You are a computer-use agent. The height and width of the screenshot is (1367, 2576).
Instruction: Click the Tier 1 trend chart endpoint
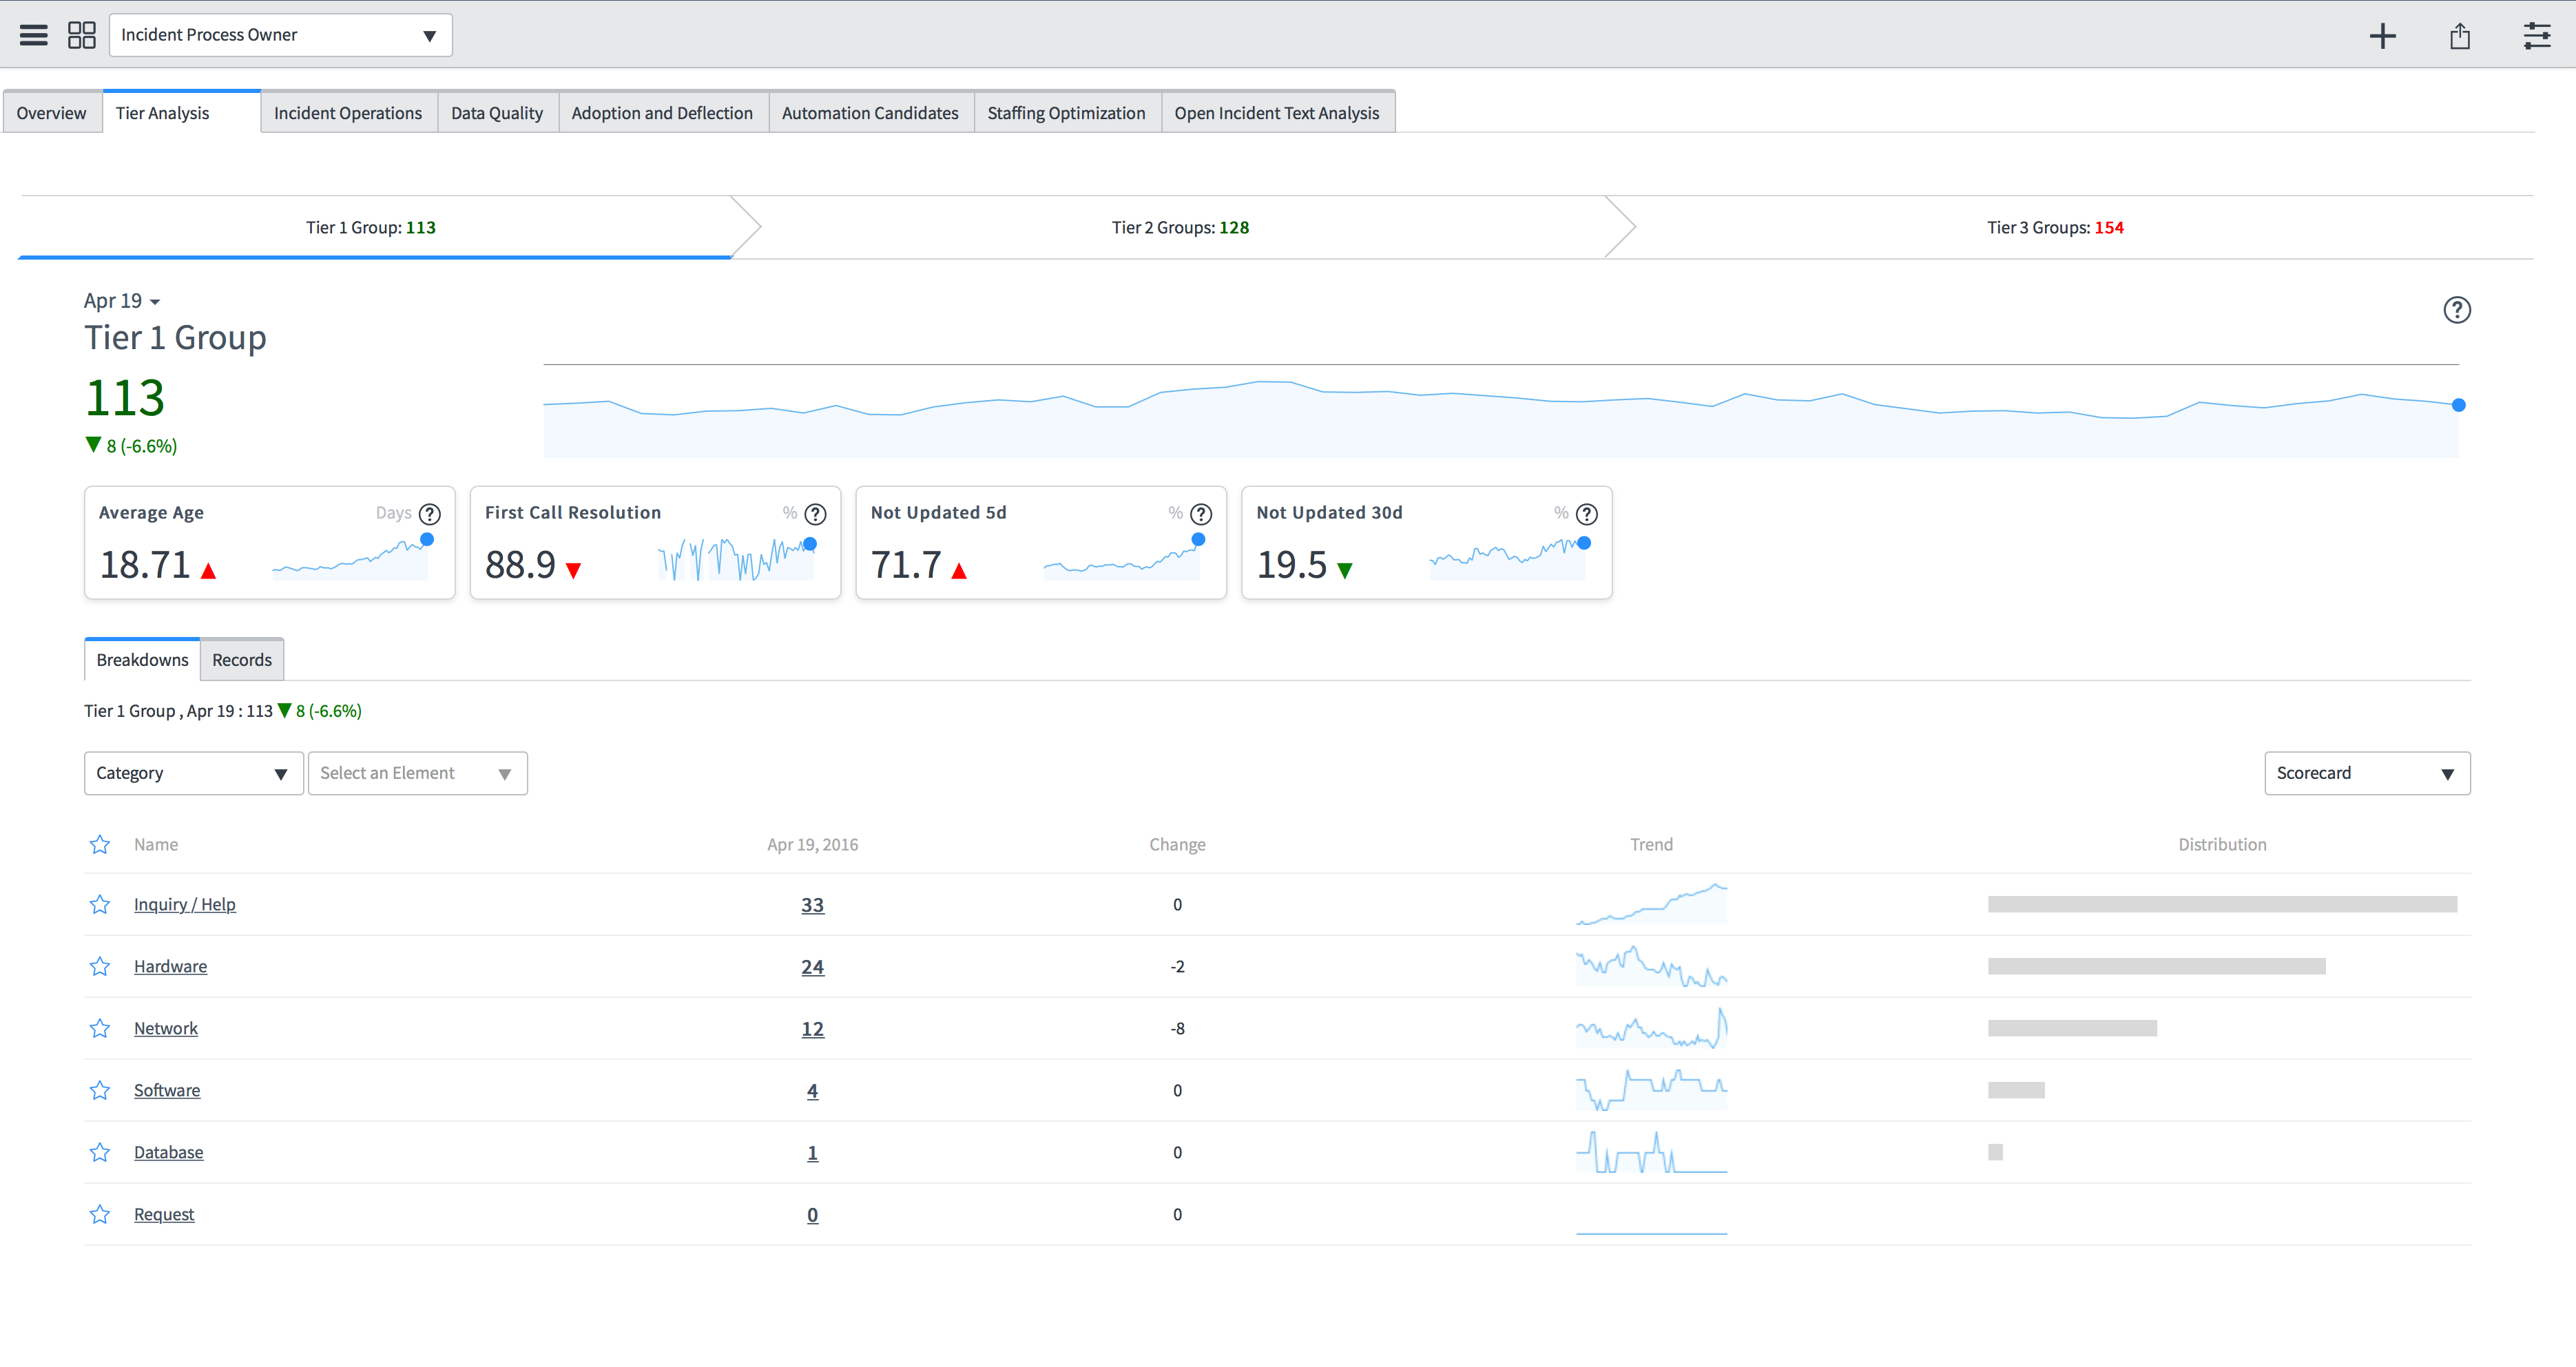[x=2458, y=405]
